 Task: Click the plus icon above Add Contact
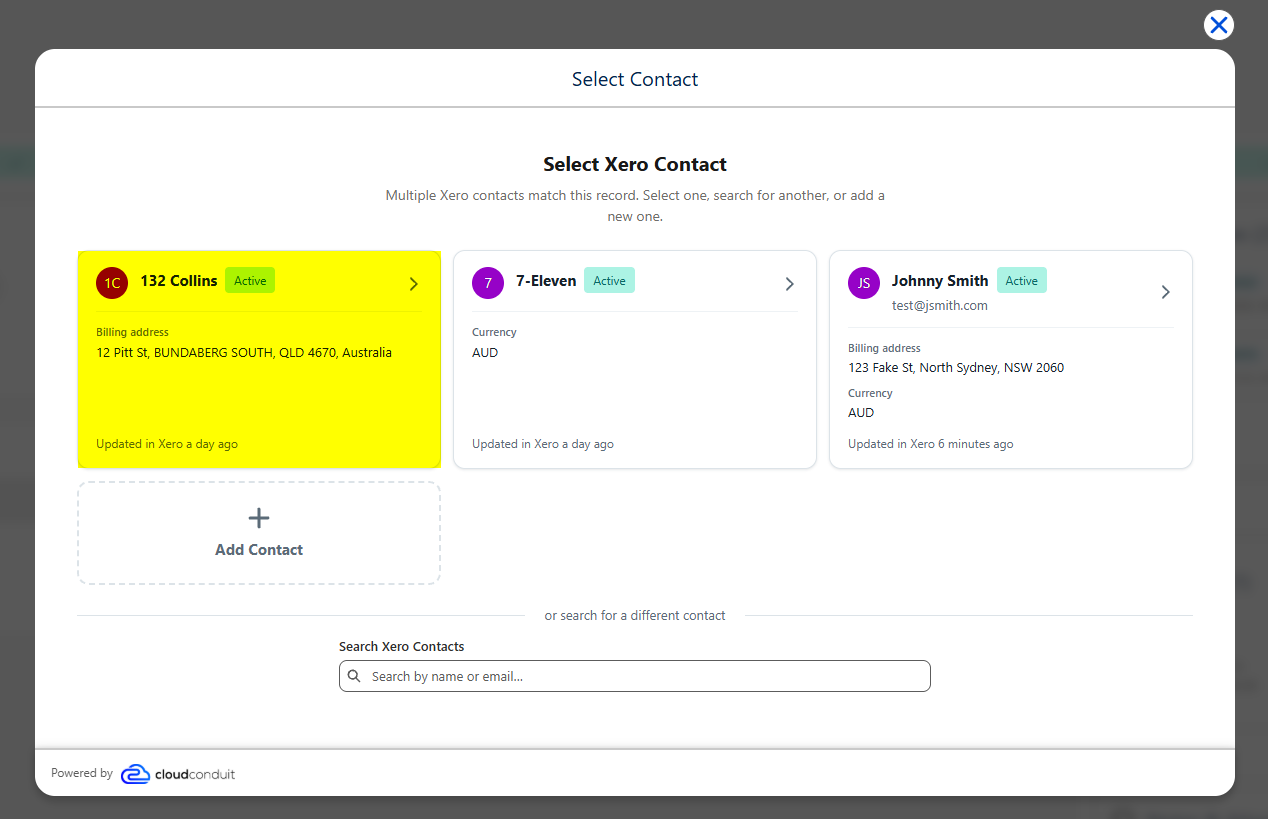[259, 518]
